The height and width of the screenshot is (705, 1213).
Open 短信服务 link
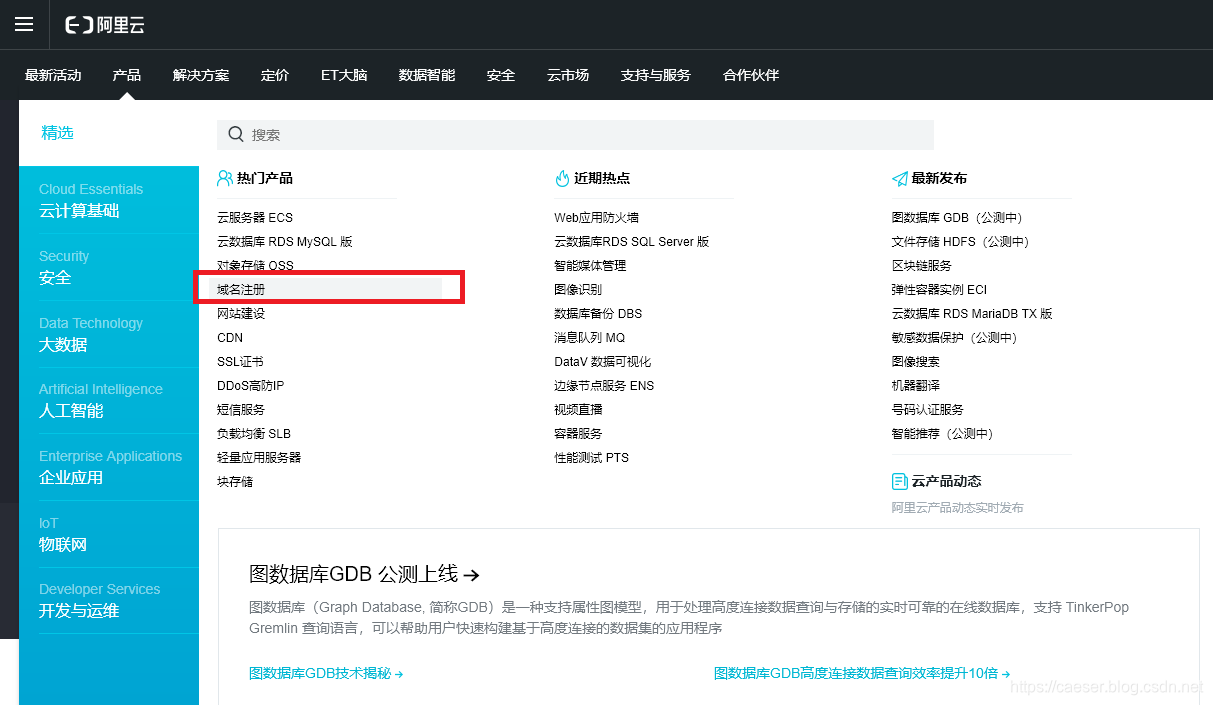(241, 409)
